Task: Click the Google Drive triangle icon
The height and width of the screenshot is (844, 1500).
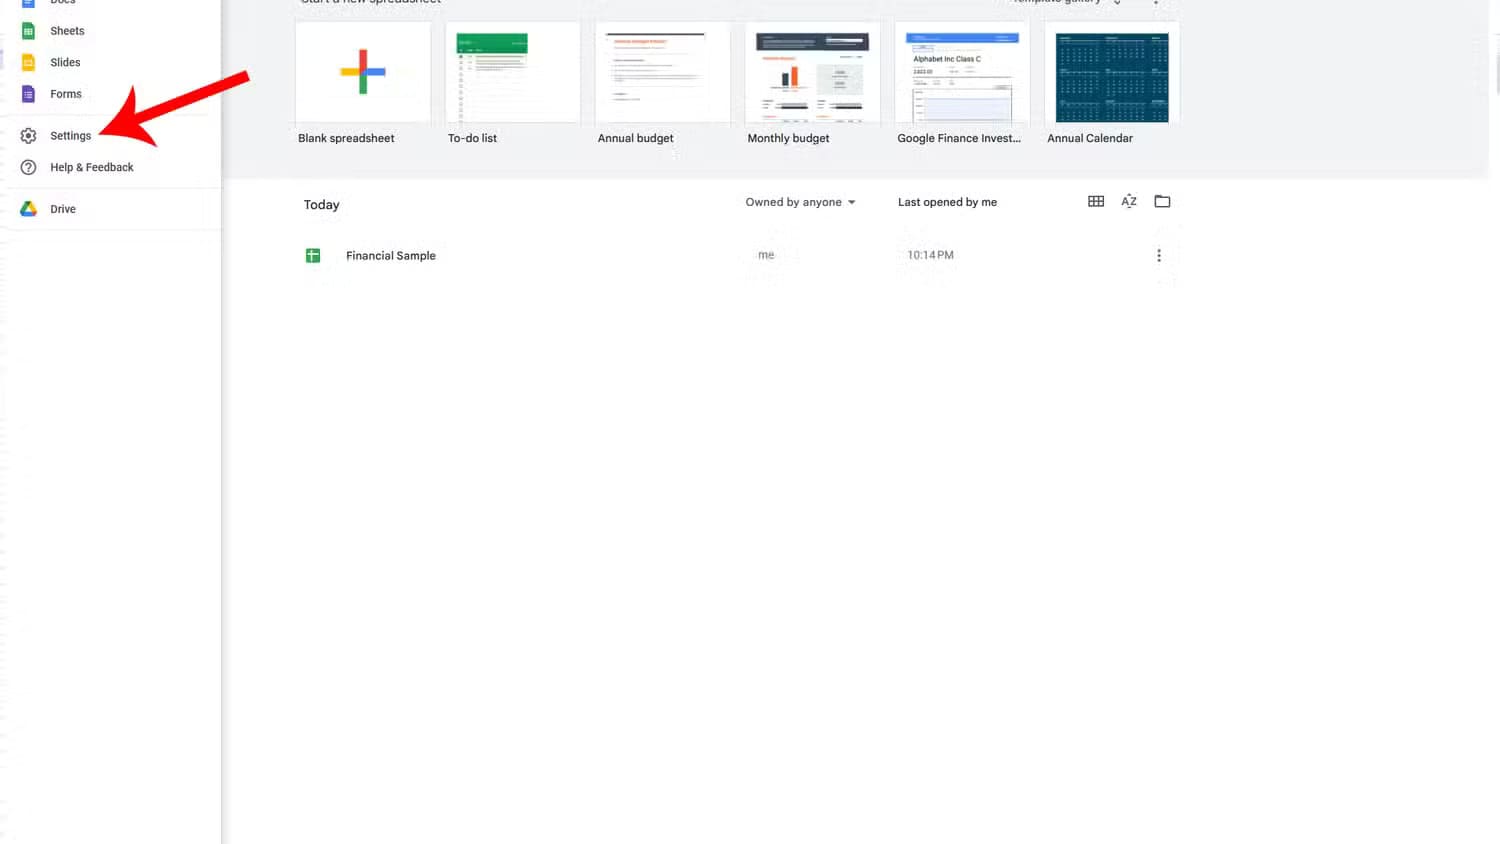Action: click(x=28, y=209)
